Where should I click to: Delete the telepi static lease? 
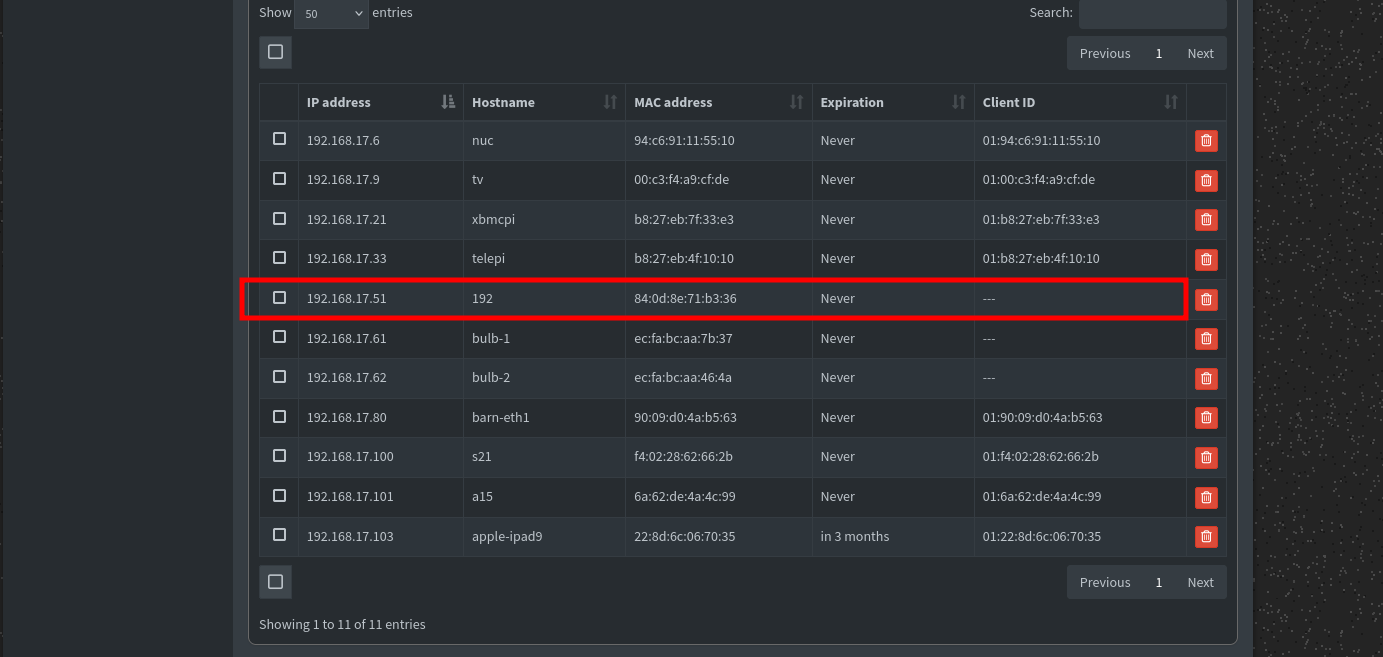coord(1206,259)
